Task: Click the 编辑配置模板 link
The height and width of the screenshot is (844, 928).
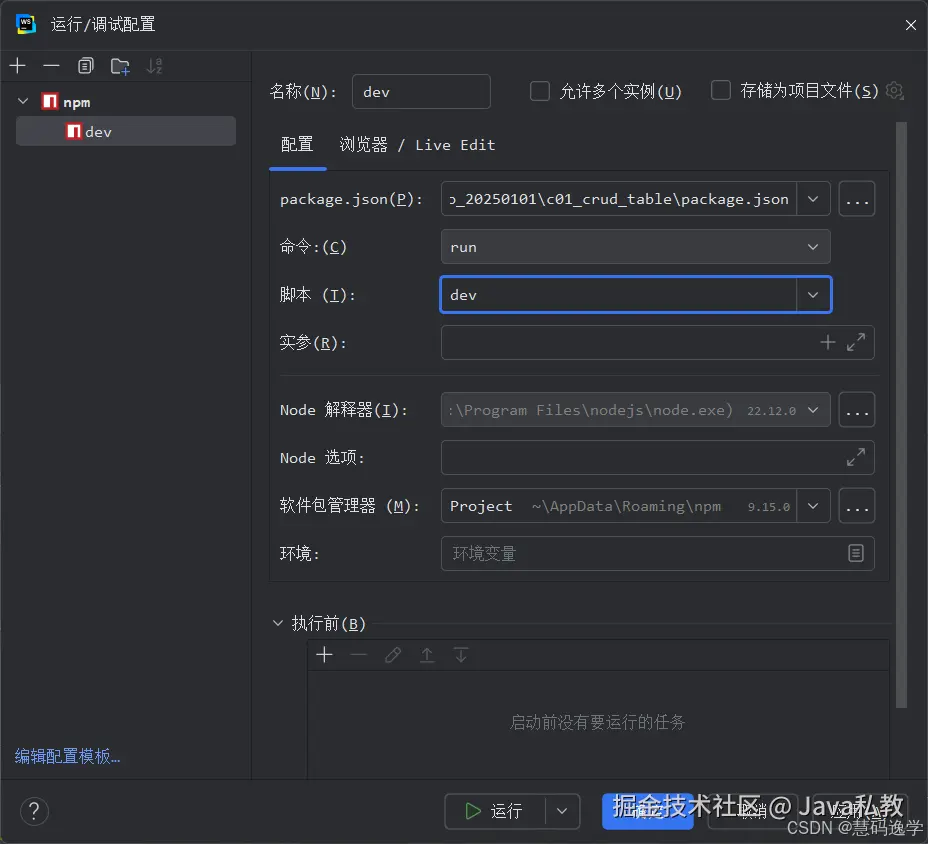Action: coord(64,757)
